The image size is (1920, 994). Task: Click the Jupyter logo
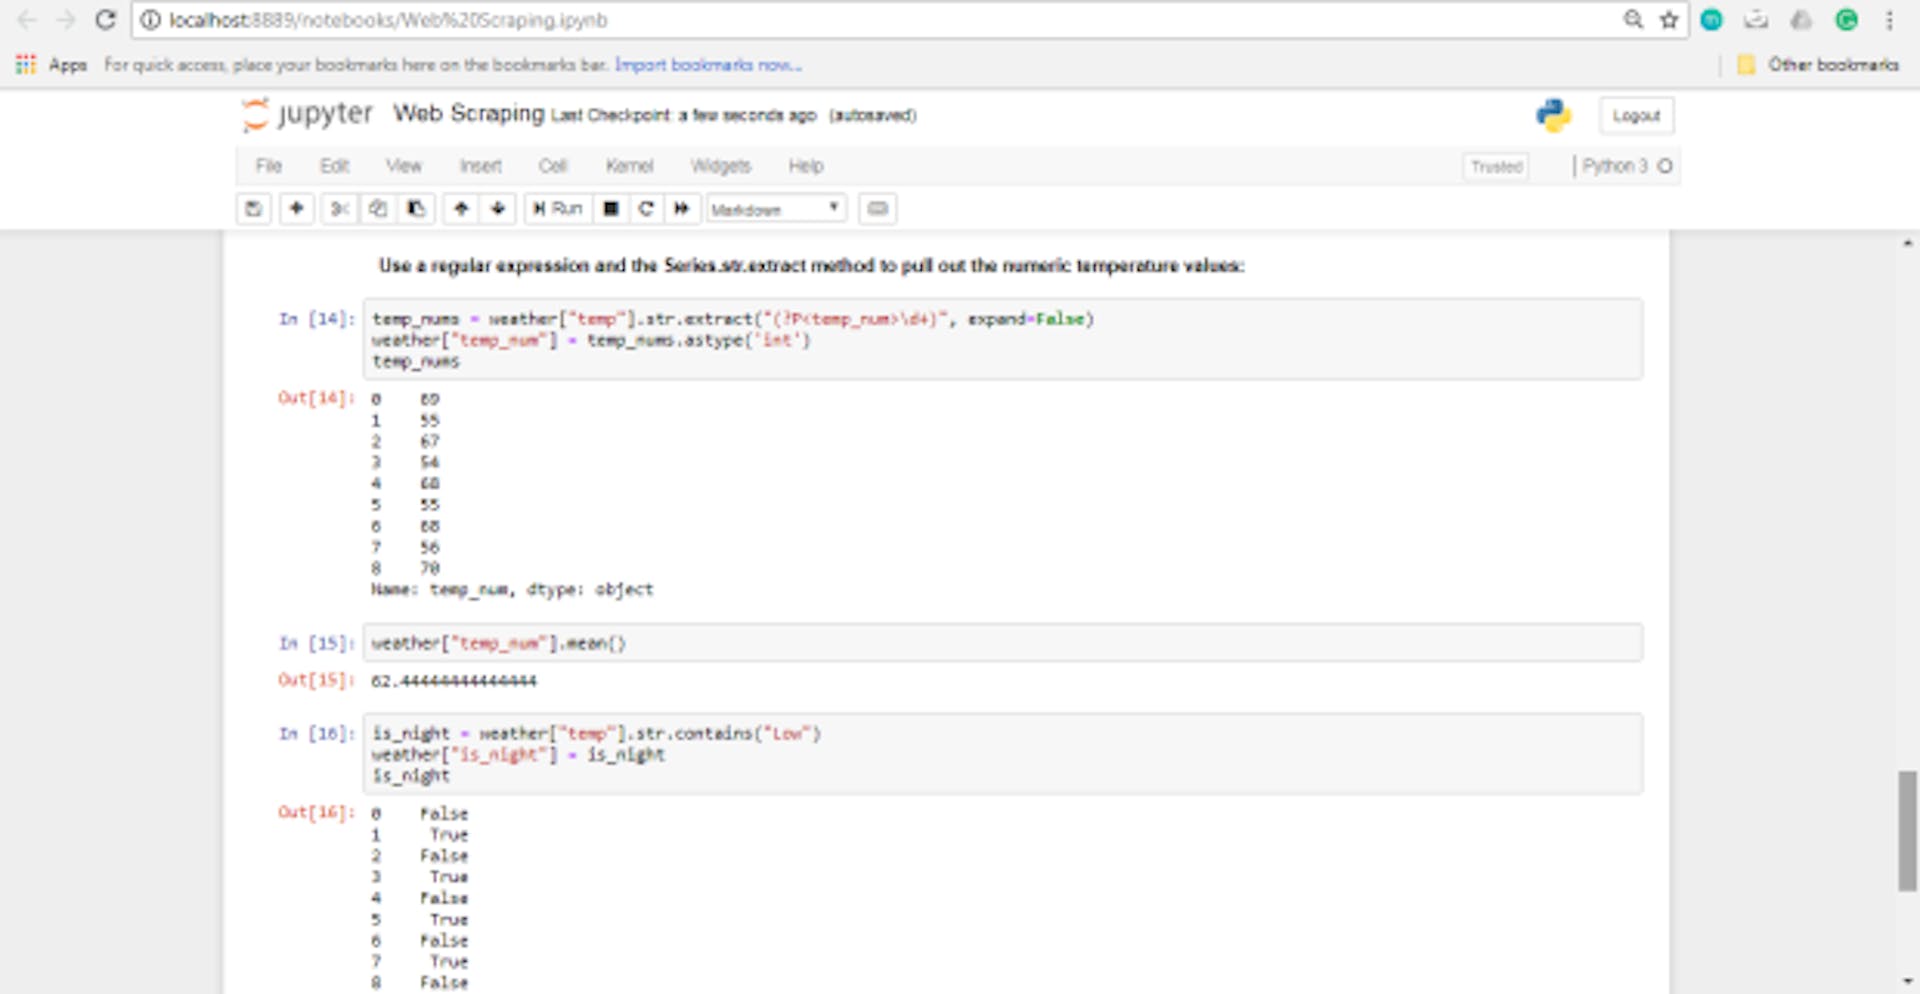point(308,114)
